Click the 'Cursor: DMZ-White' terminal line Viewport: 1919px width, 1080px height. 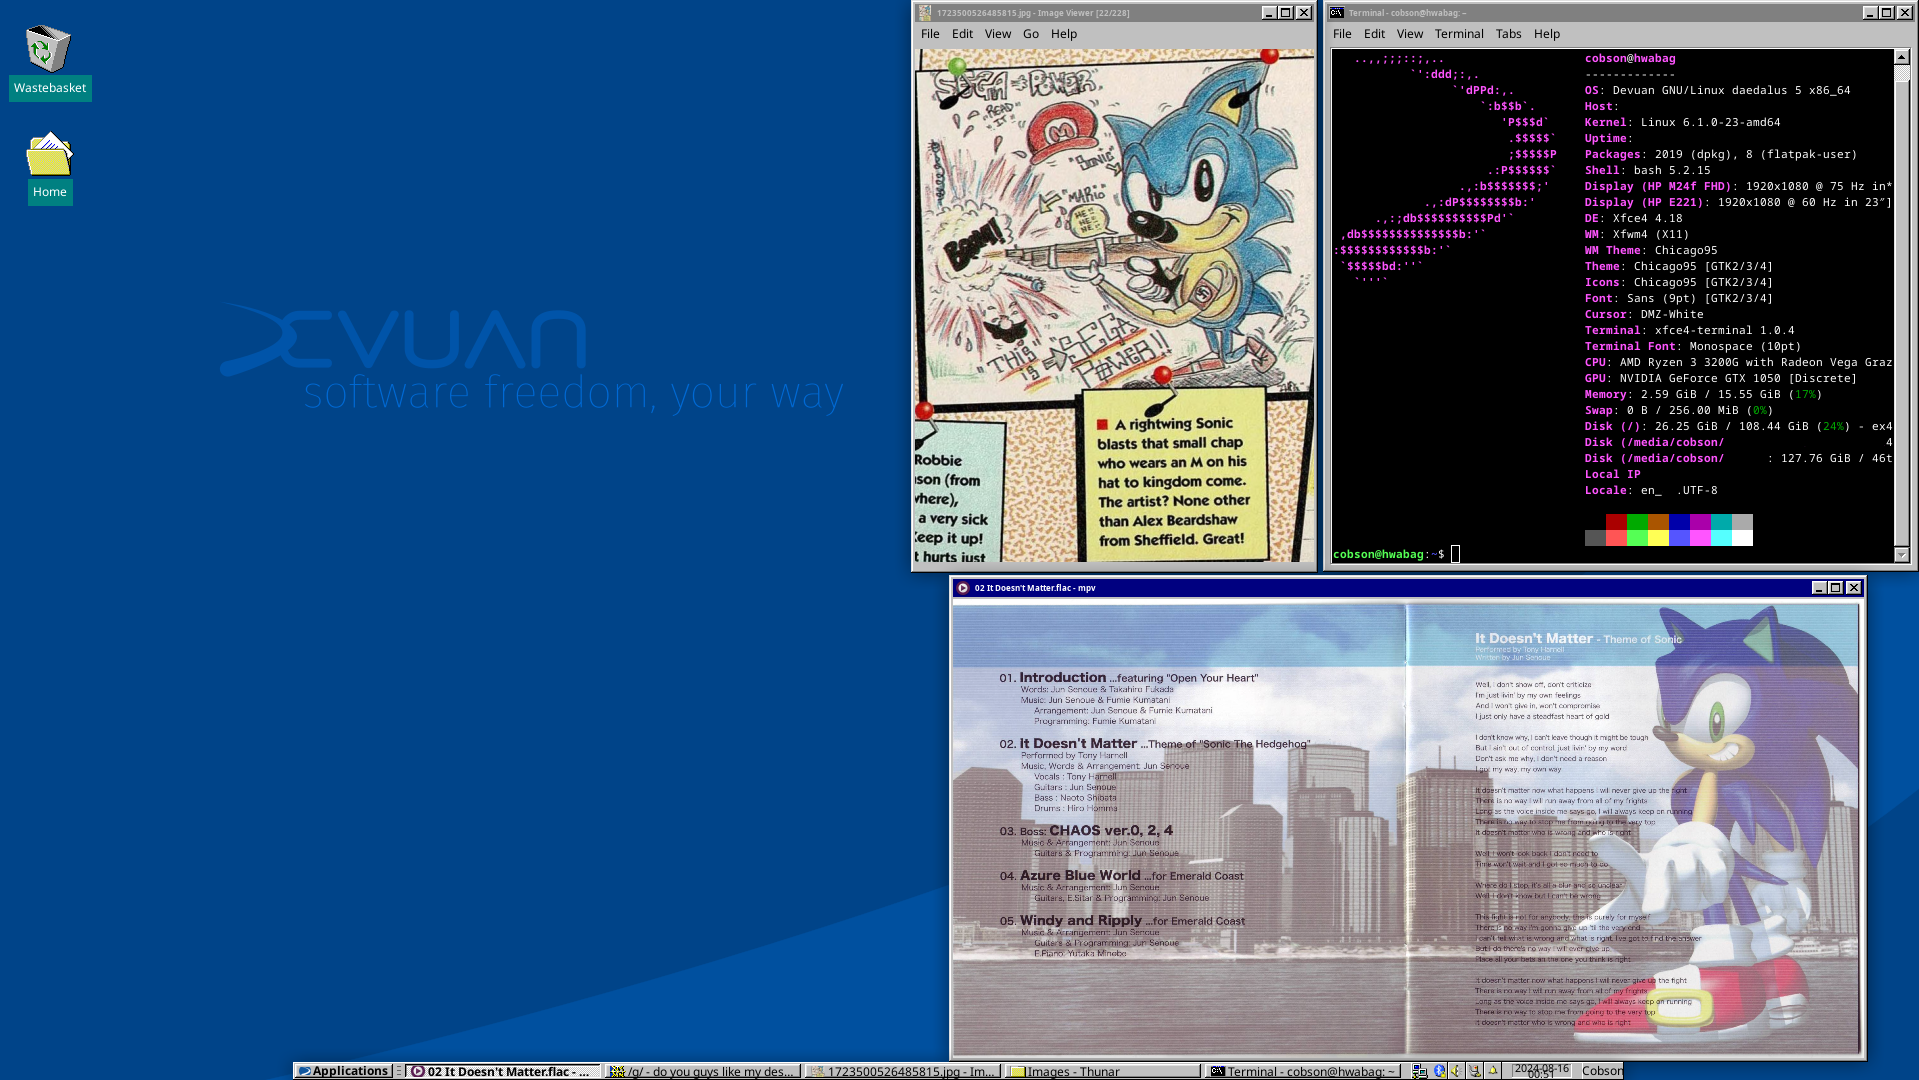[x=1644, y=314]
